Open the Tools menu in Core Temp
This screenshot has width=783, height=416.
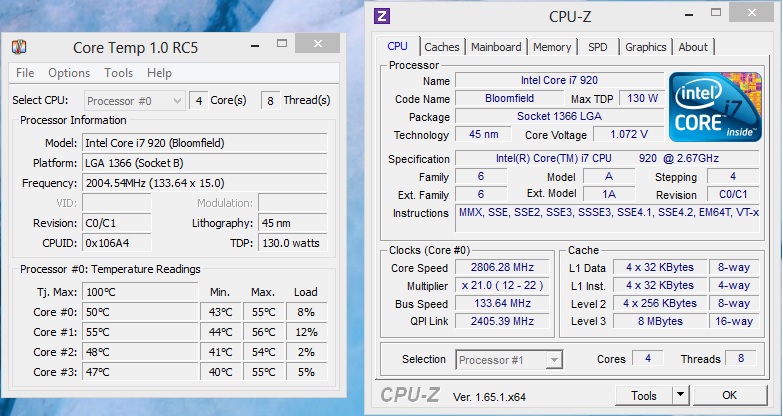118,73
